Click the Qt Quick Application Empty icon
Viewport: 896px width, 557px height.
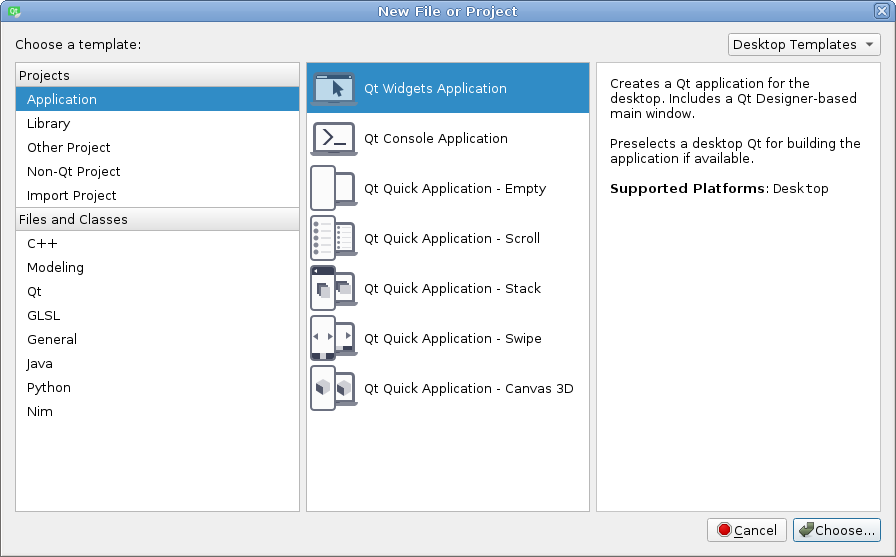(333, 189)
